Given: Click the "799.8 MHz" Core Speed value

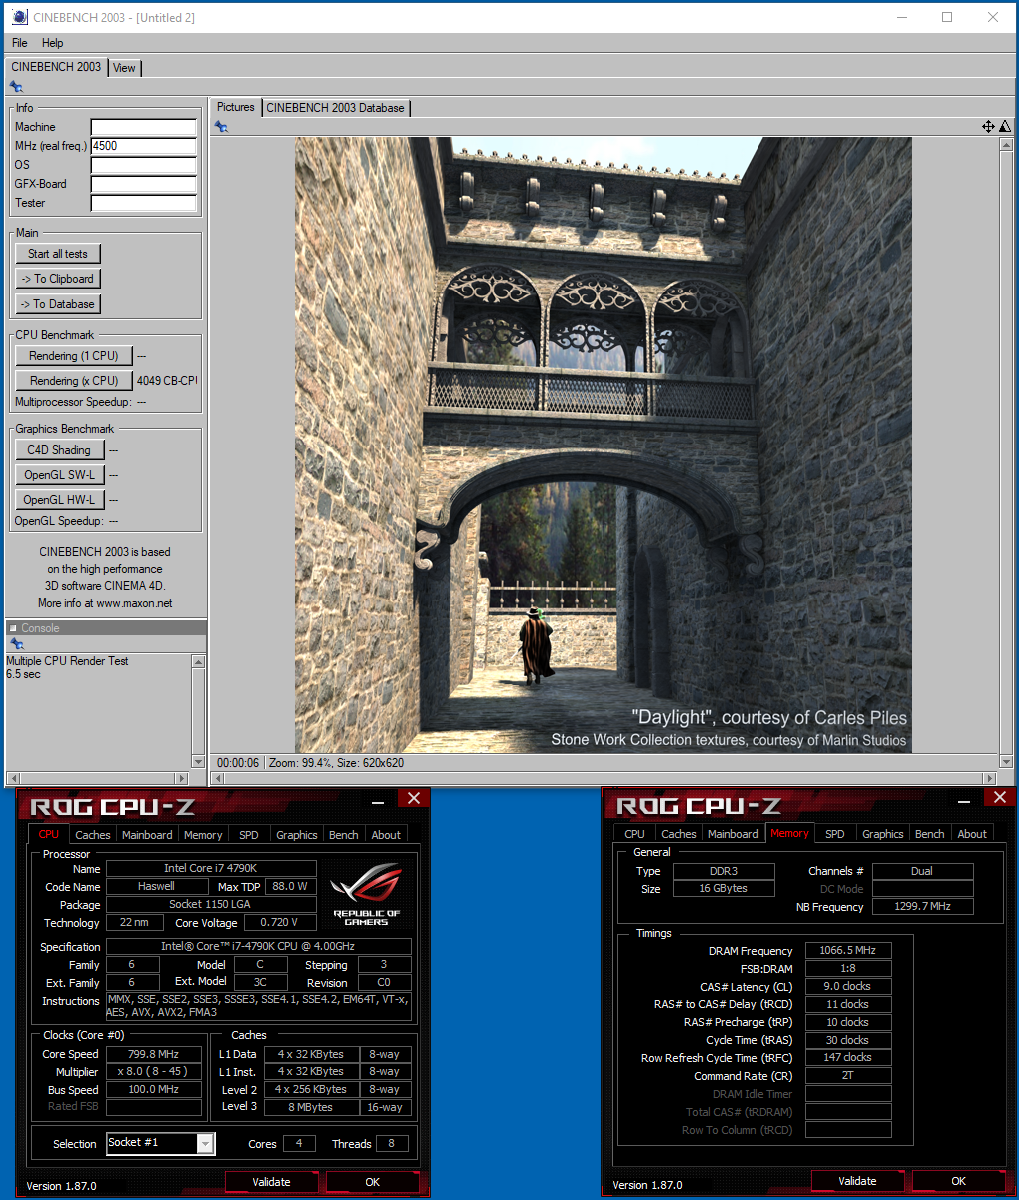Looking at the screenshot, I should pos(154,1054).
